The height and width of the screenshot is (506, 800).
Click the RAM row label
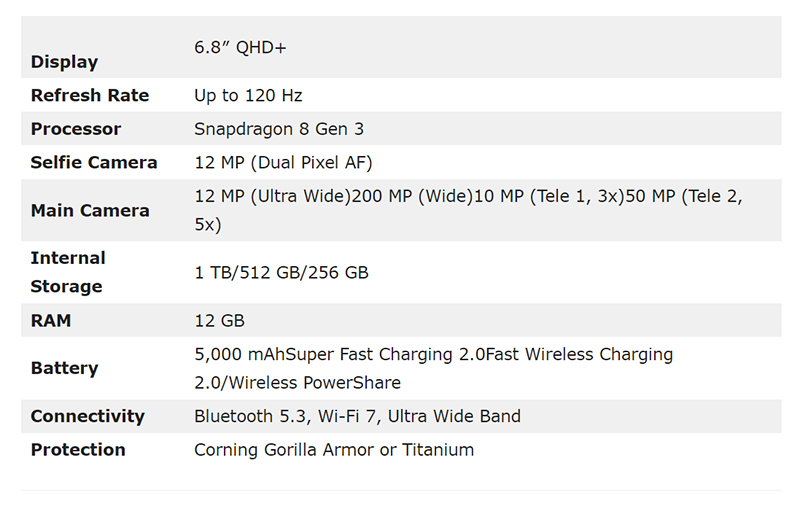pyautogui.click(x=51, y=321)
